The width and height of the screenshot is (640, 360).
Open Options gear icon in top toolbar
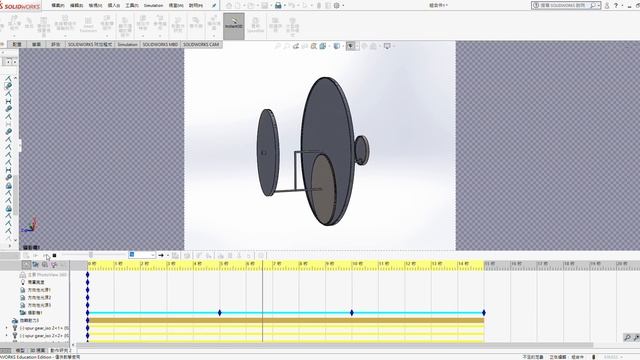[337, 5]
